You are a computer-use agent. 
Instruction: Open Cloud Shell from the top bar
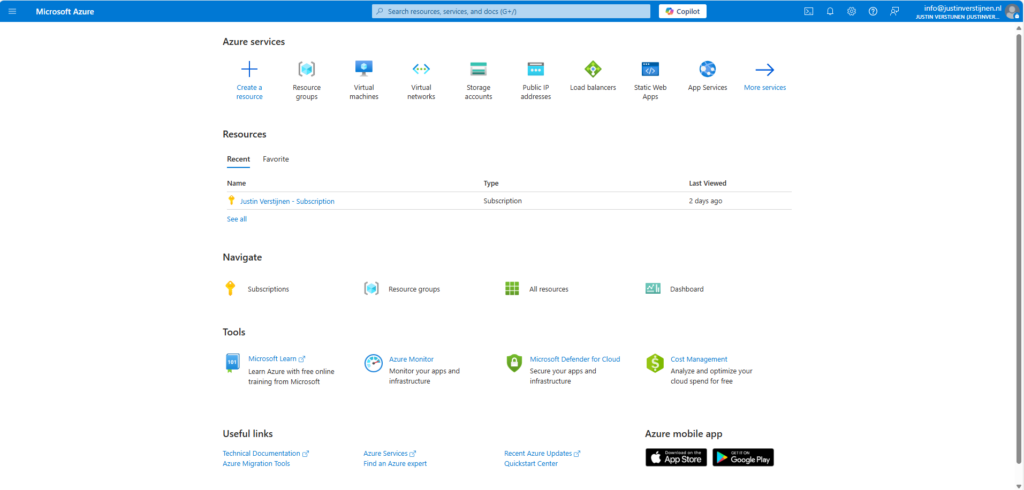pyautogui.click(x=809, y=11)
